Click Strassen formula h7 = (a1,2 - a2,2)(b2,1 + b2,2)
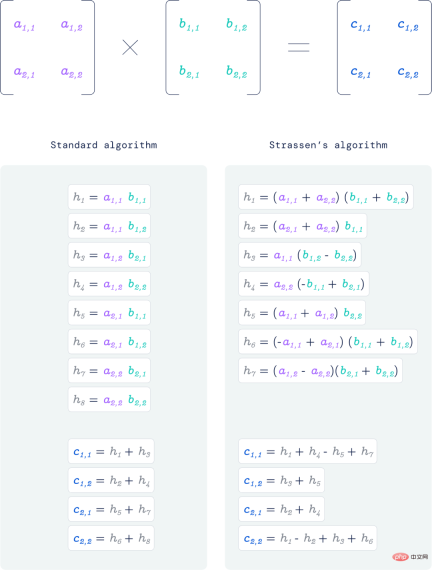The image size is (432, 570). pos(320,370)
